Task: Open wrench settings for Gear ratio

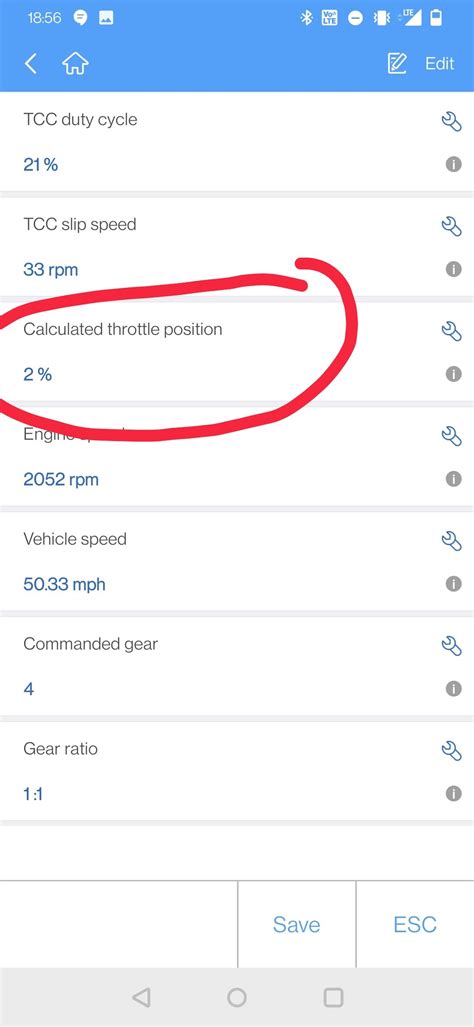Action: [x=452, y=751]
